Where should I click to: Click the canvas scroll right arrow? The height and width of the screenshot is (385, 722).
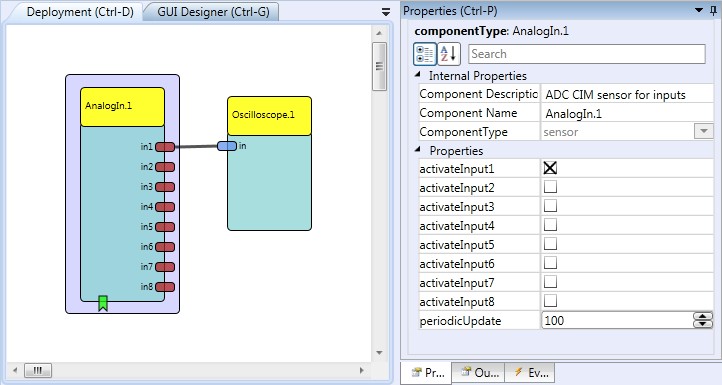pos(361,370)
